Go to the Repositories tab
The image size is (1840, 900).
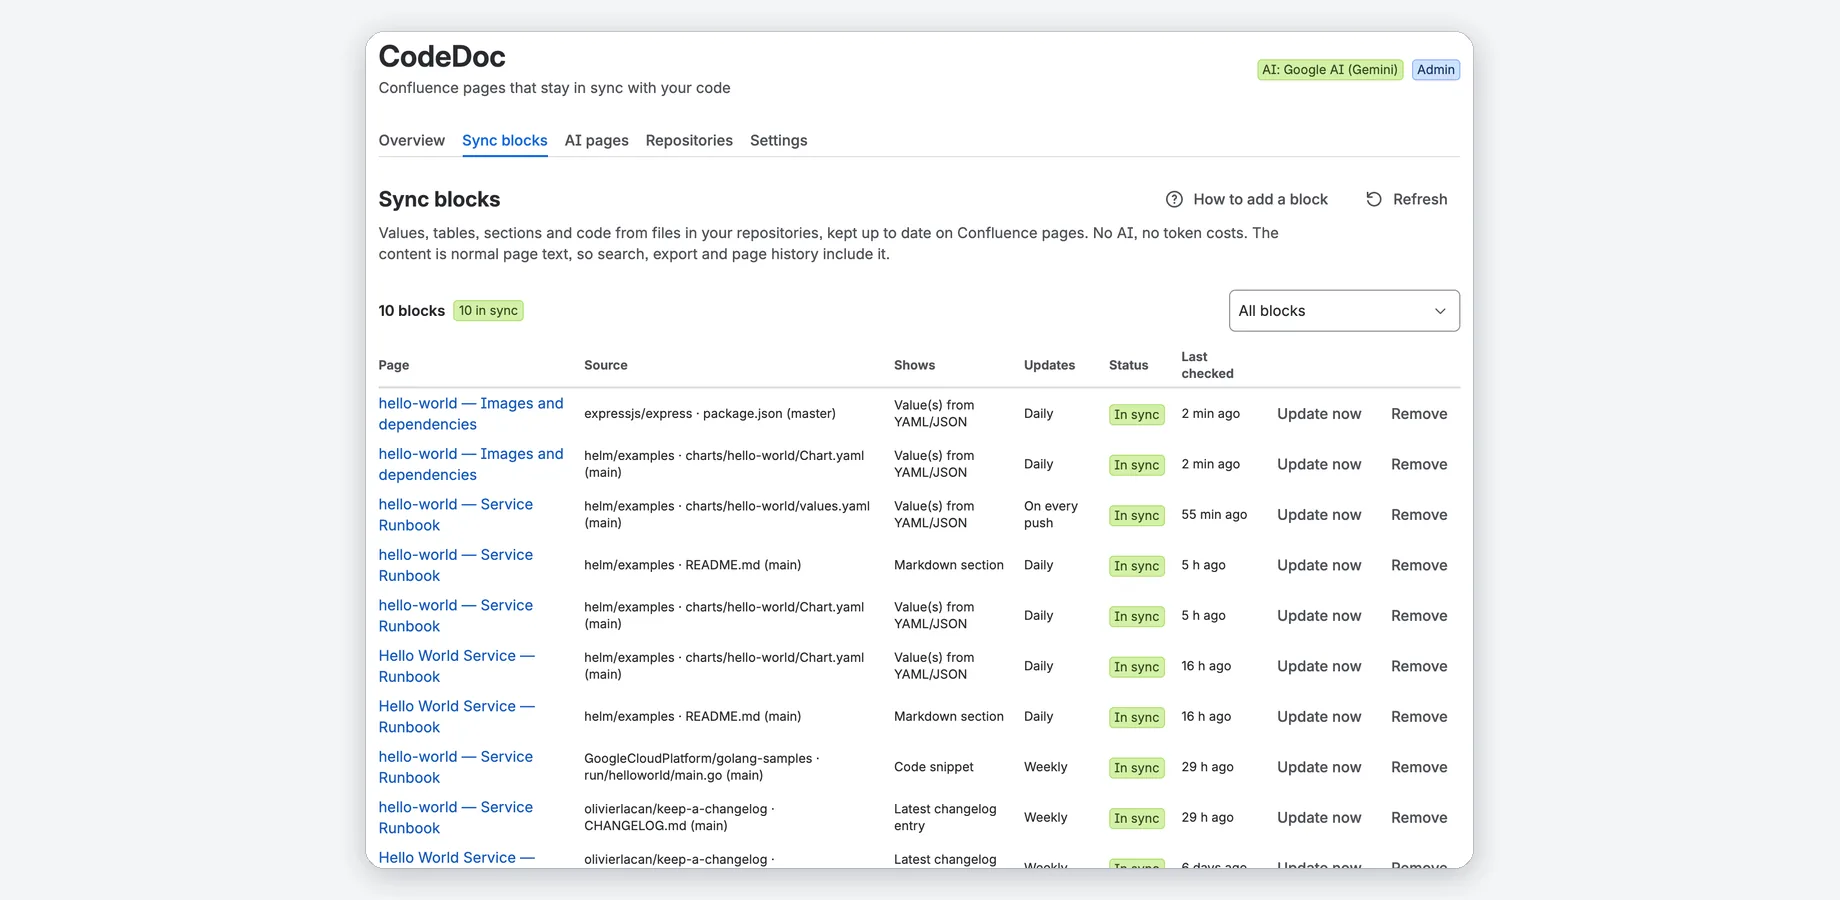[689, 140]
